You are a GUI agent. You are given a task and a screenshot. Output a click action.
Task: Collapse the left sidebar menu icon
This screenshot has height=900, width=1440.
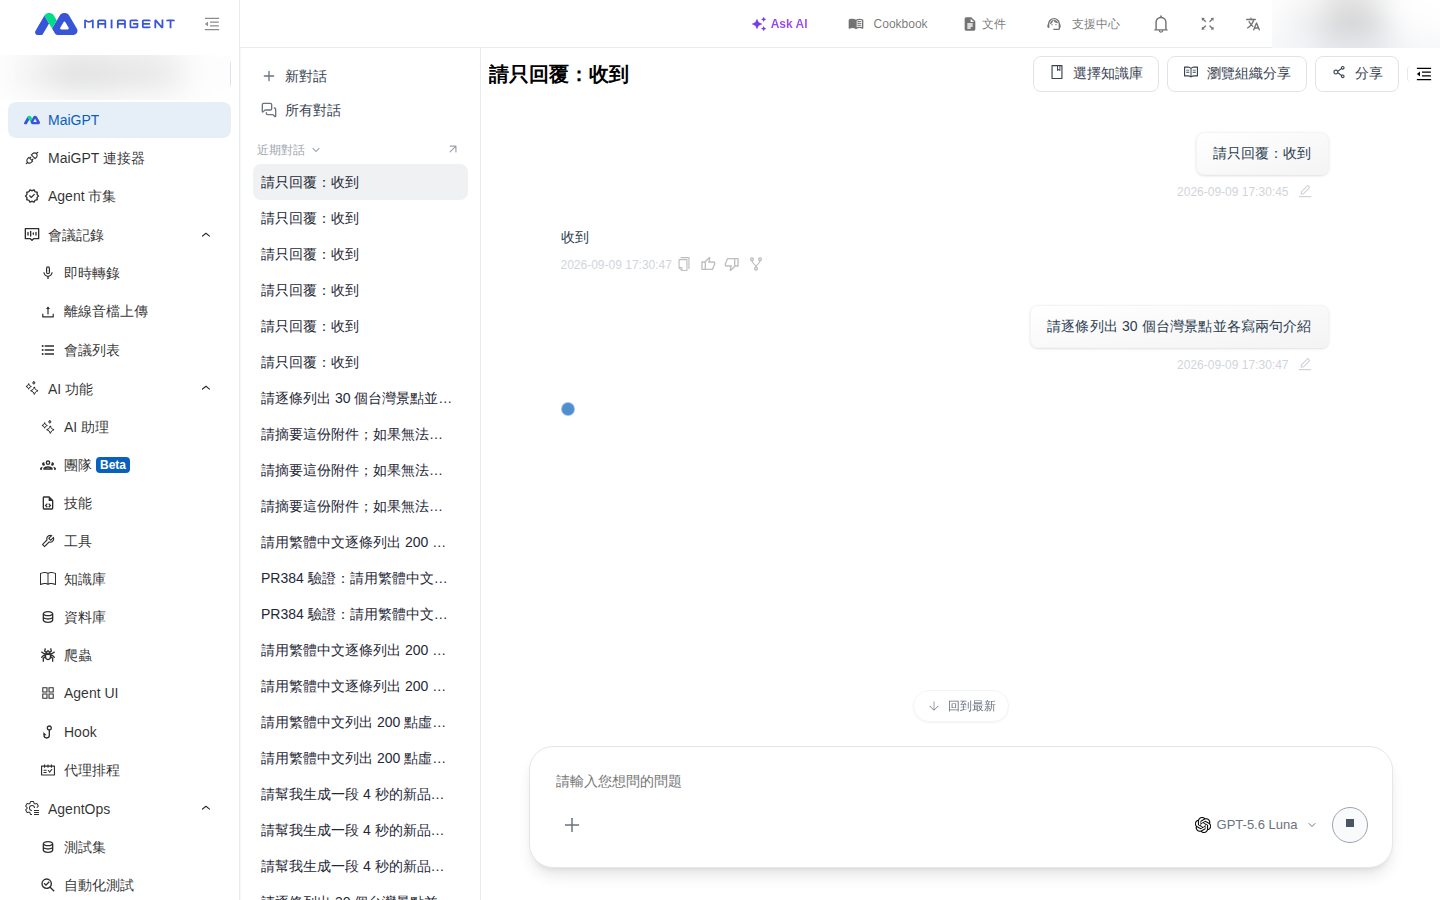pyautogui.click(x=212, y=24)
